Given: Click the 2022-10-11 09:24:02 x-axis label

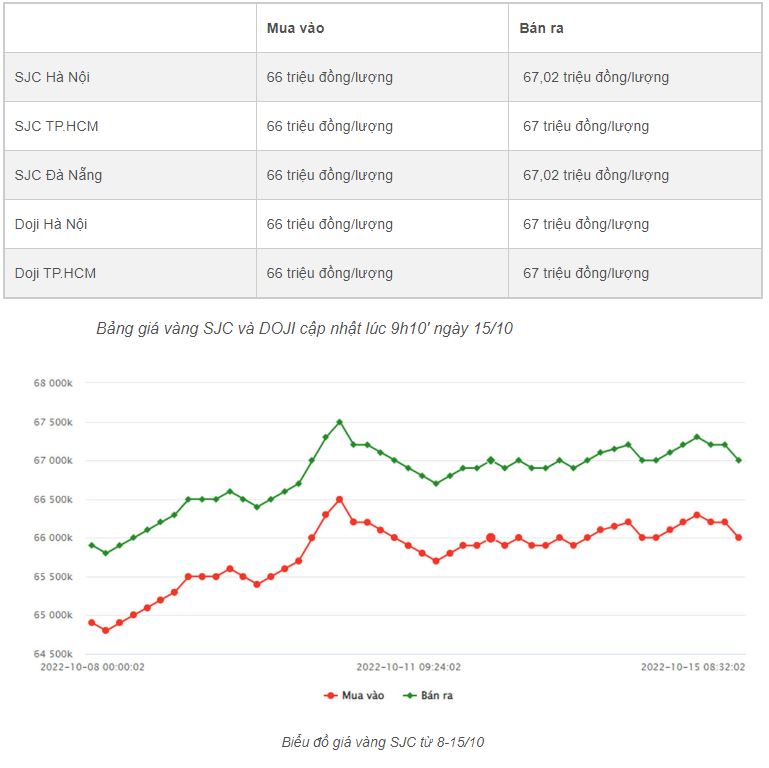Looking at the screenshot, I should point(409,666).
